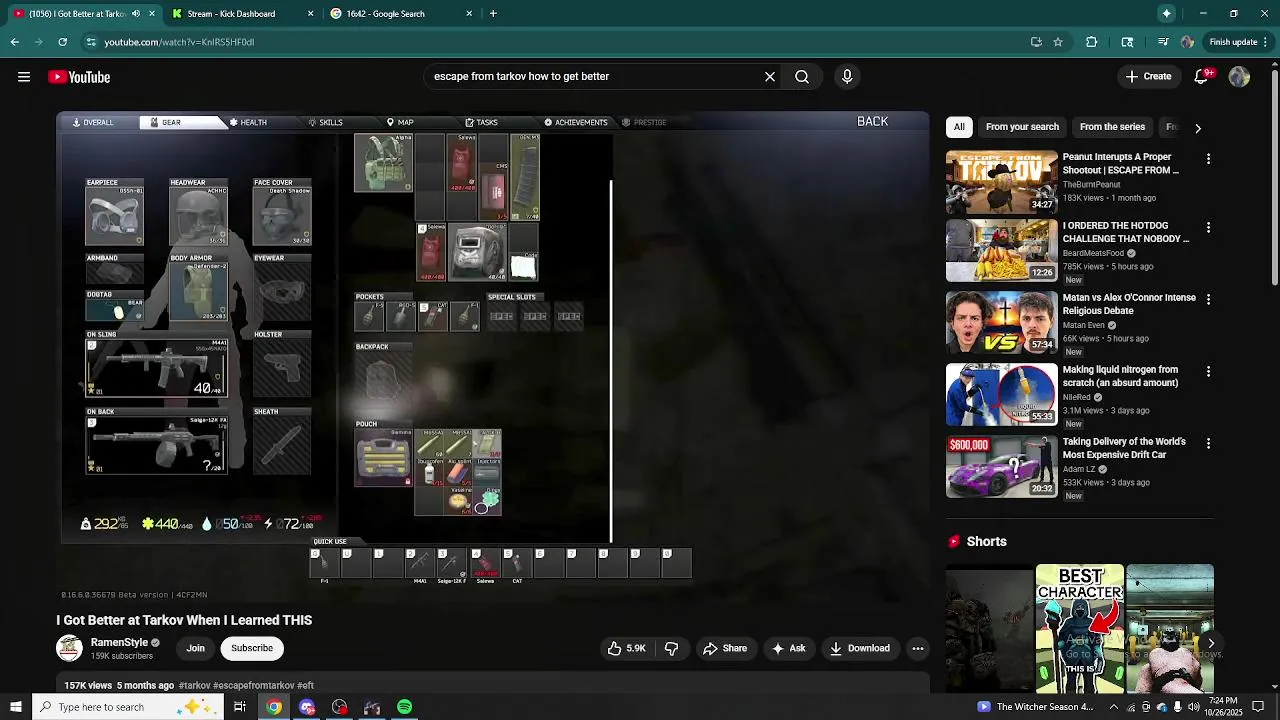Click the Windows taskbar search box

coord(127,707)
